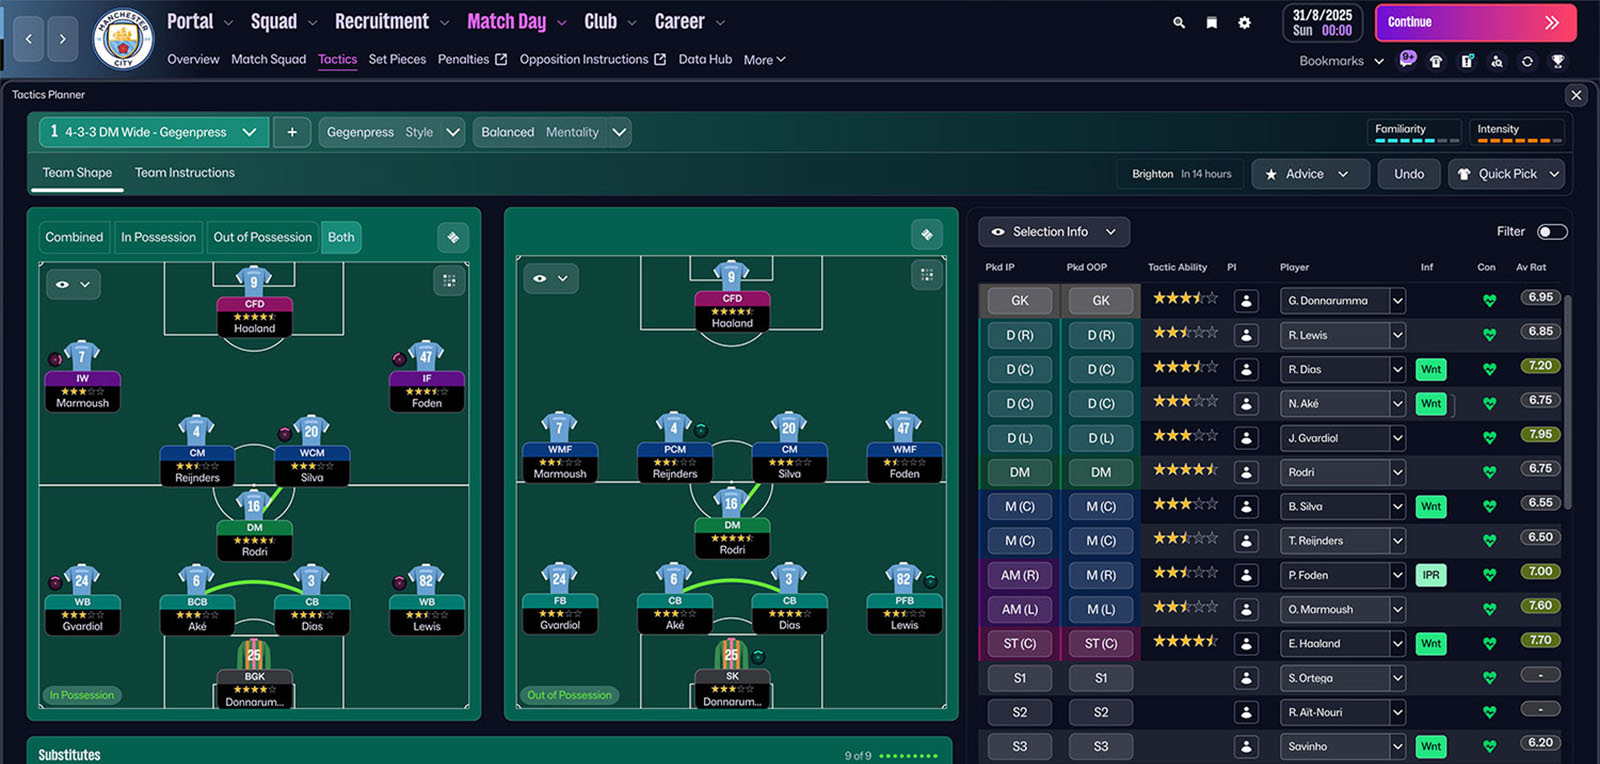Click the Continue button
The width and height of the screenshot is (1600, 764).
(1476, 22)
